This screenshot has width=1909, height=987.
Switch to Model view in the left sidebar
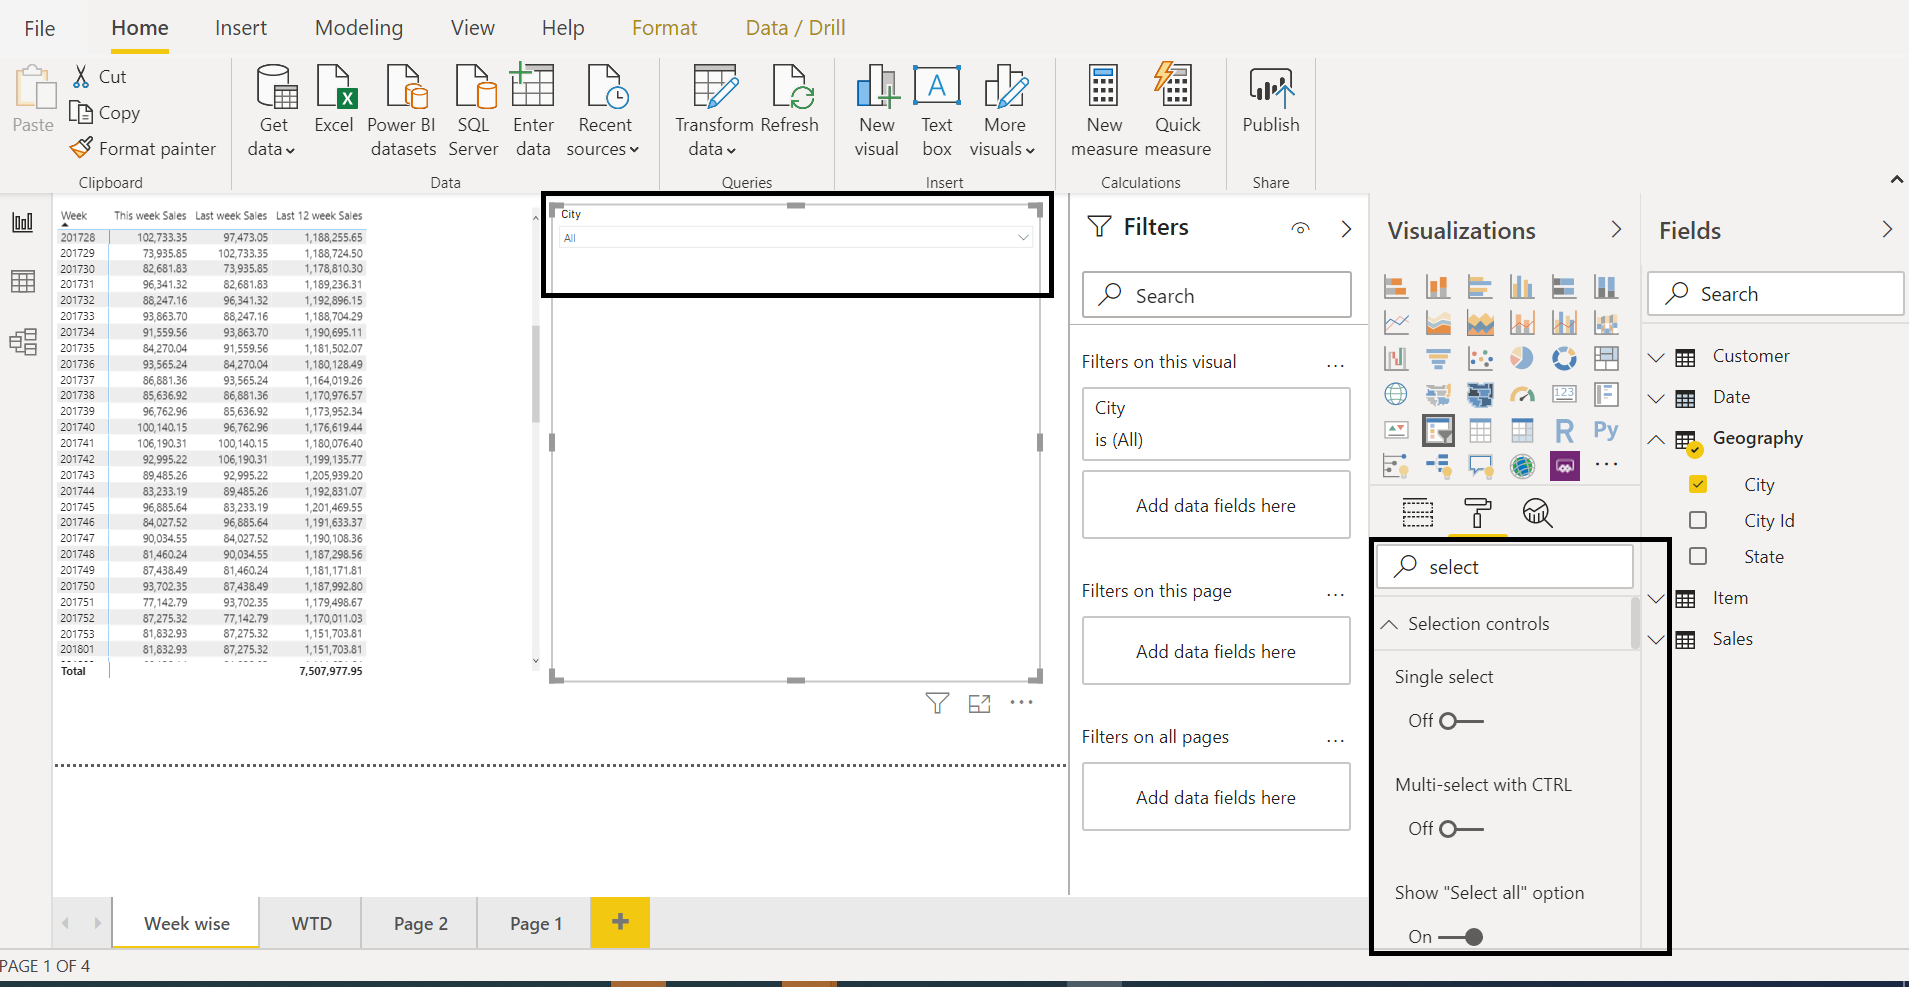23,342
